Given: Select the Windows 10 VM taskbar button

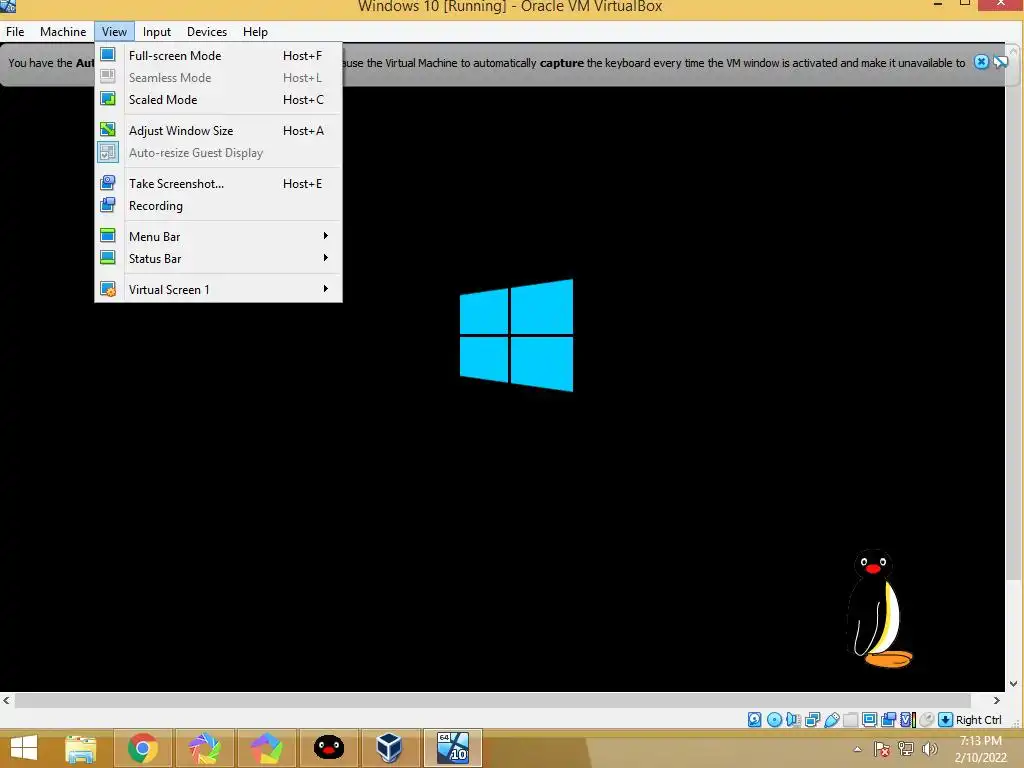Looking at the screenshot, I should (x=453, y=748).
